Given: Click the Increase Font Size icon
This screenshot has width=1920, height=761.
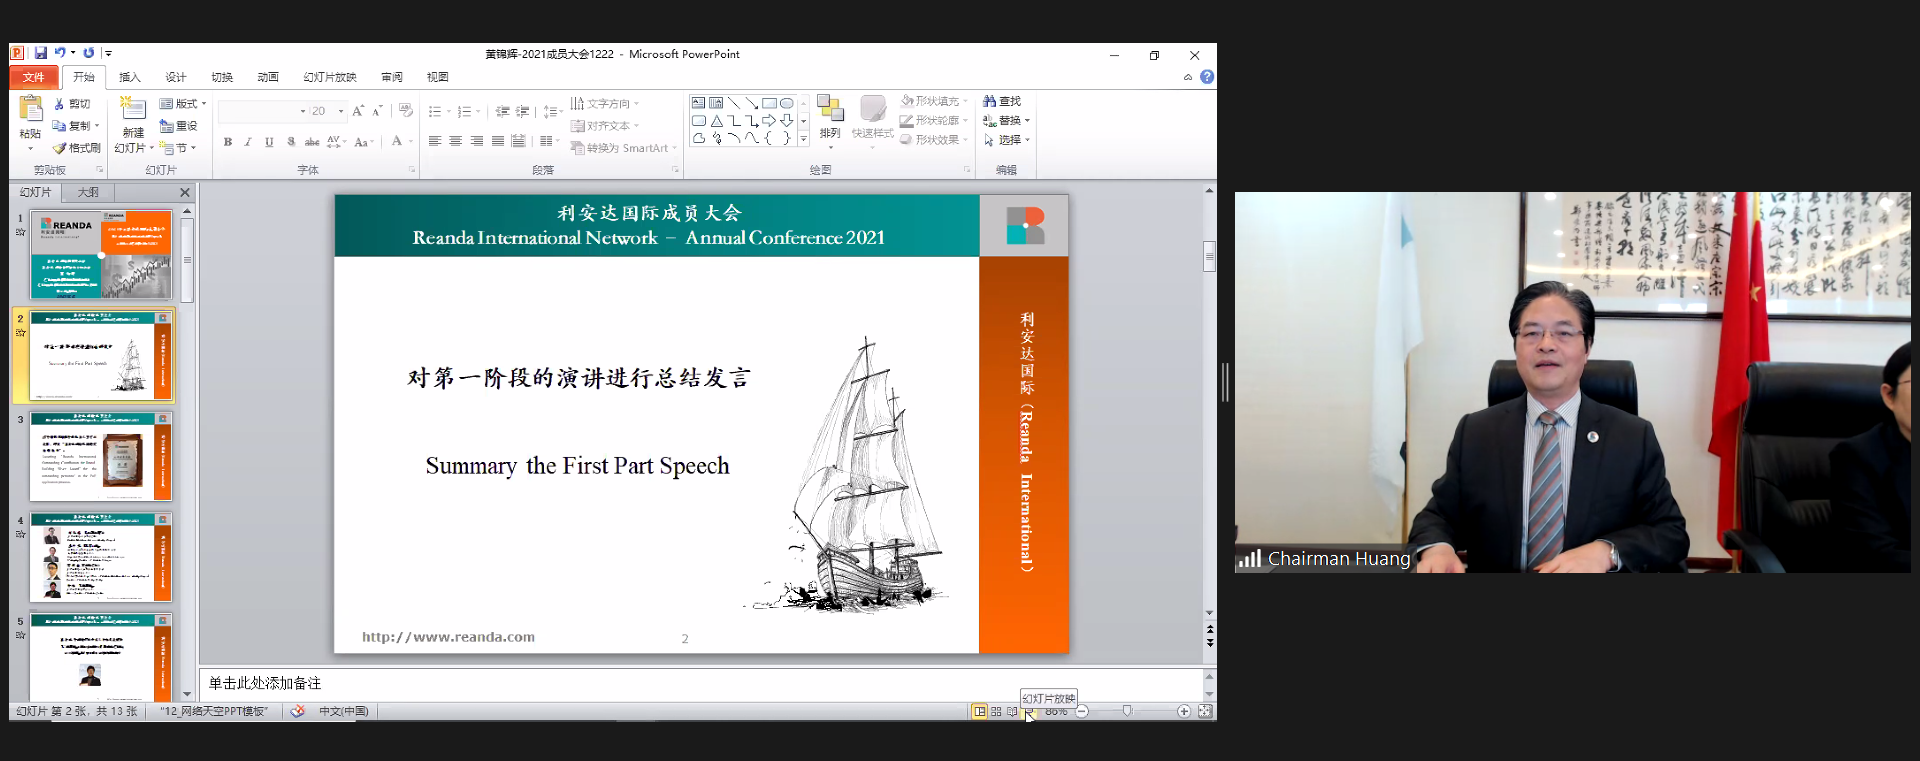Looking at the screenshot, I should coord(358,111).
